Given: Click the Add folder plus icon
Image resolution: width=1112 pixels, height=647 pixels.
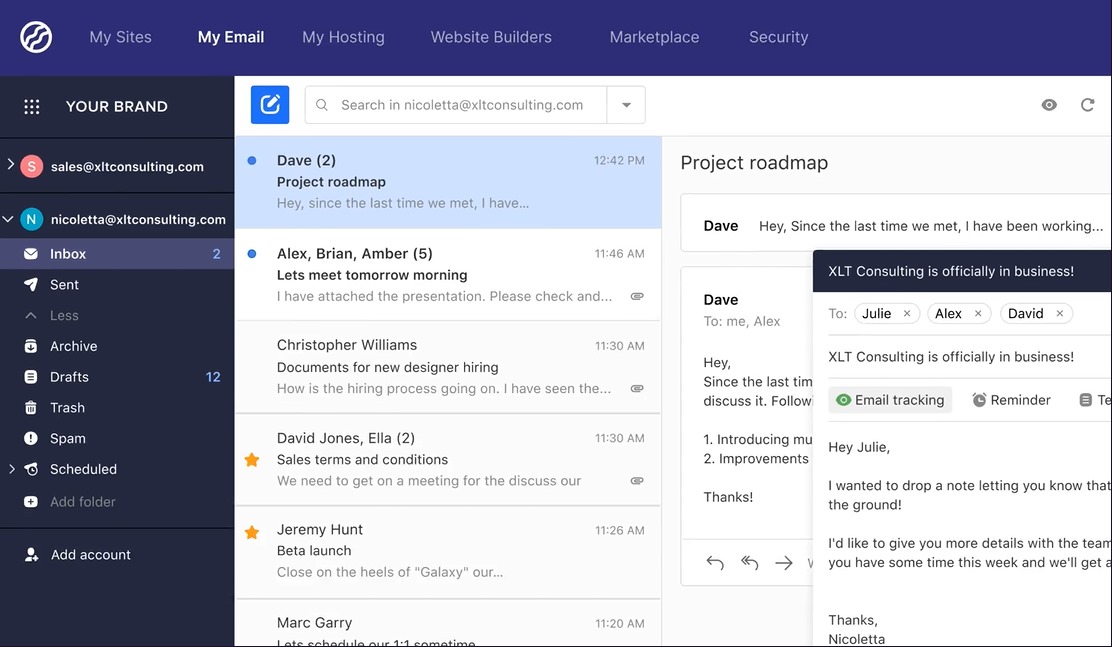Looking at the screenshot, I should click(x=30, y=502).
